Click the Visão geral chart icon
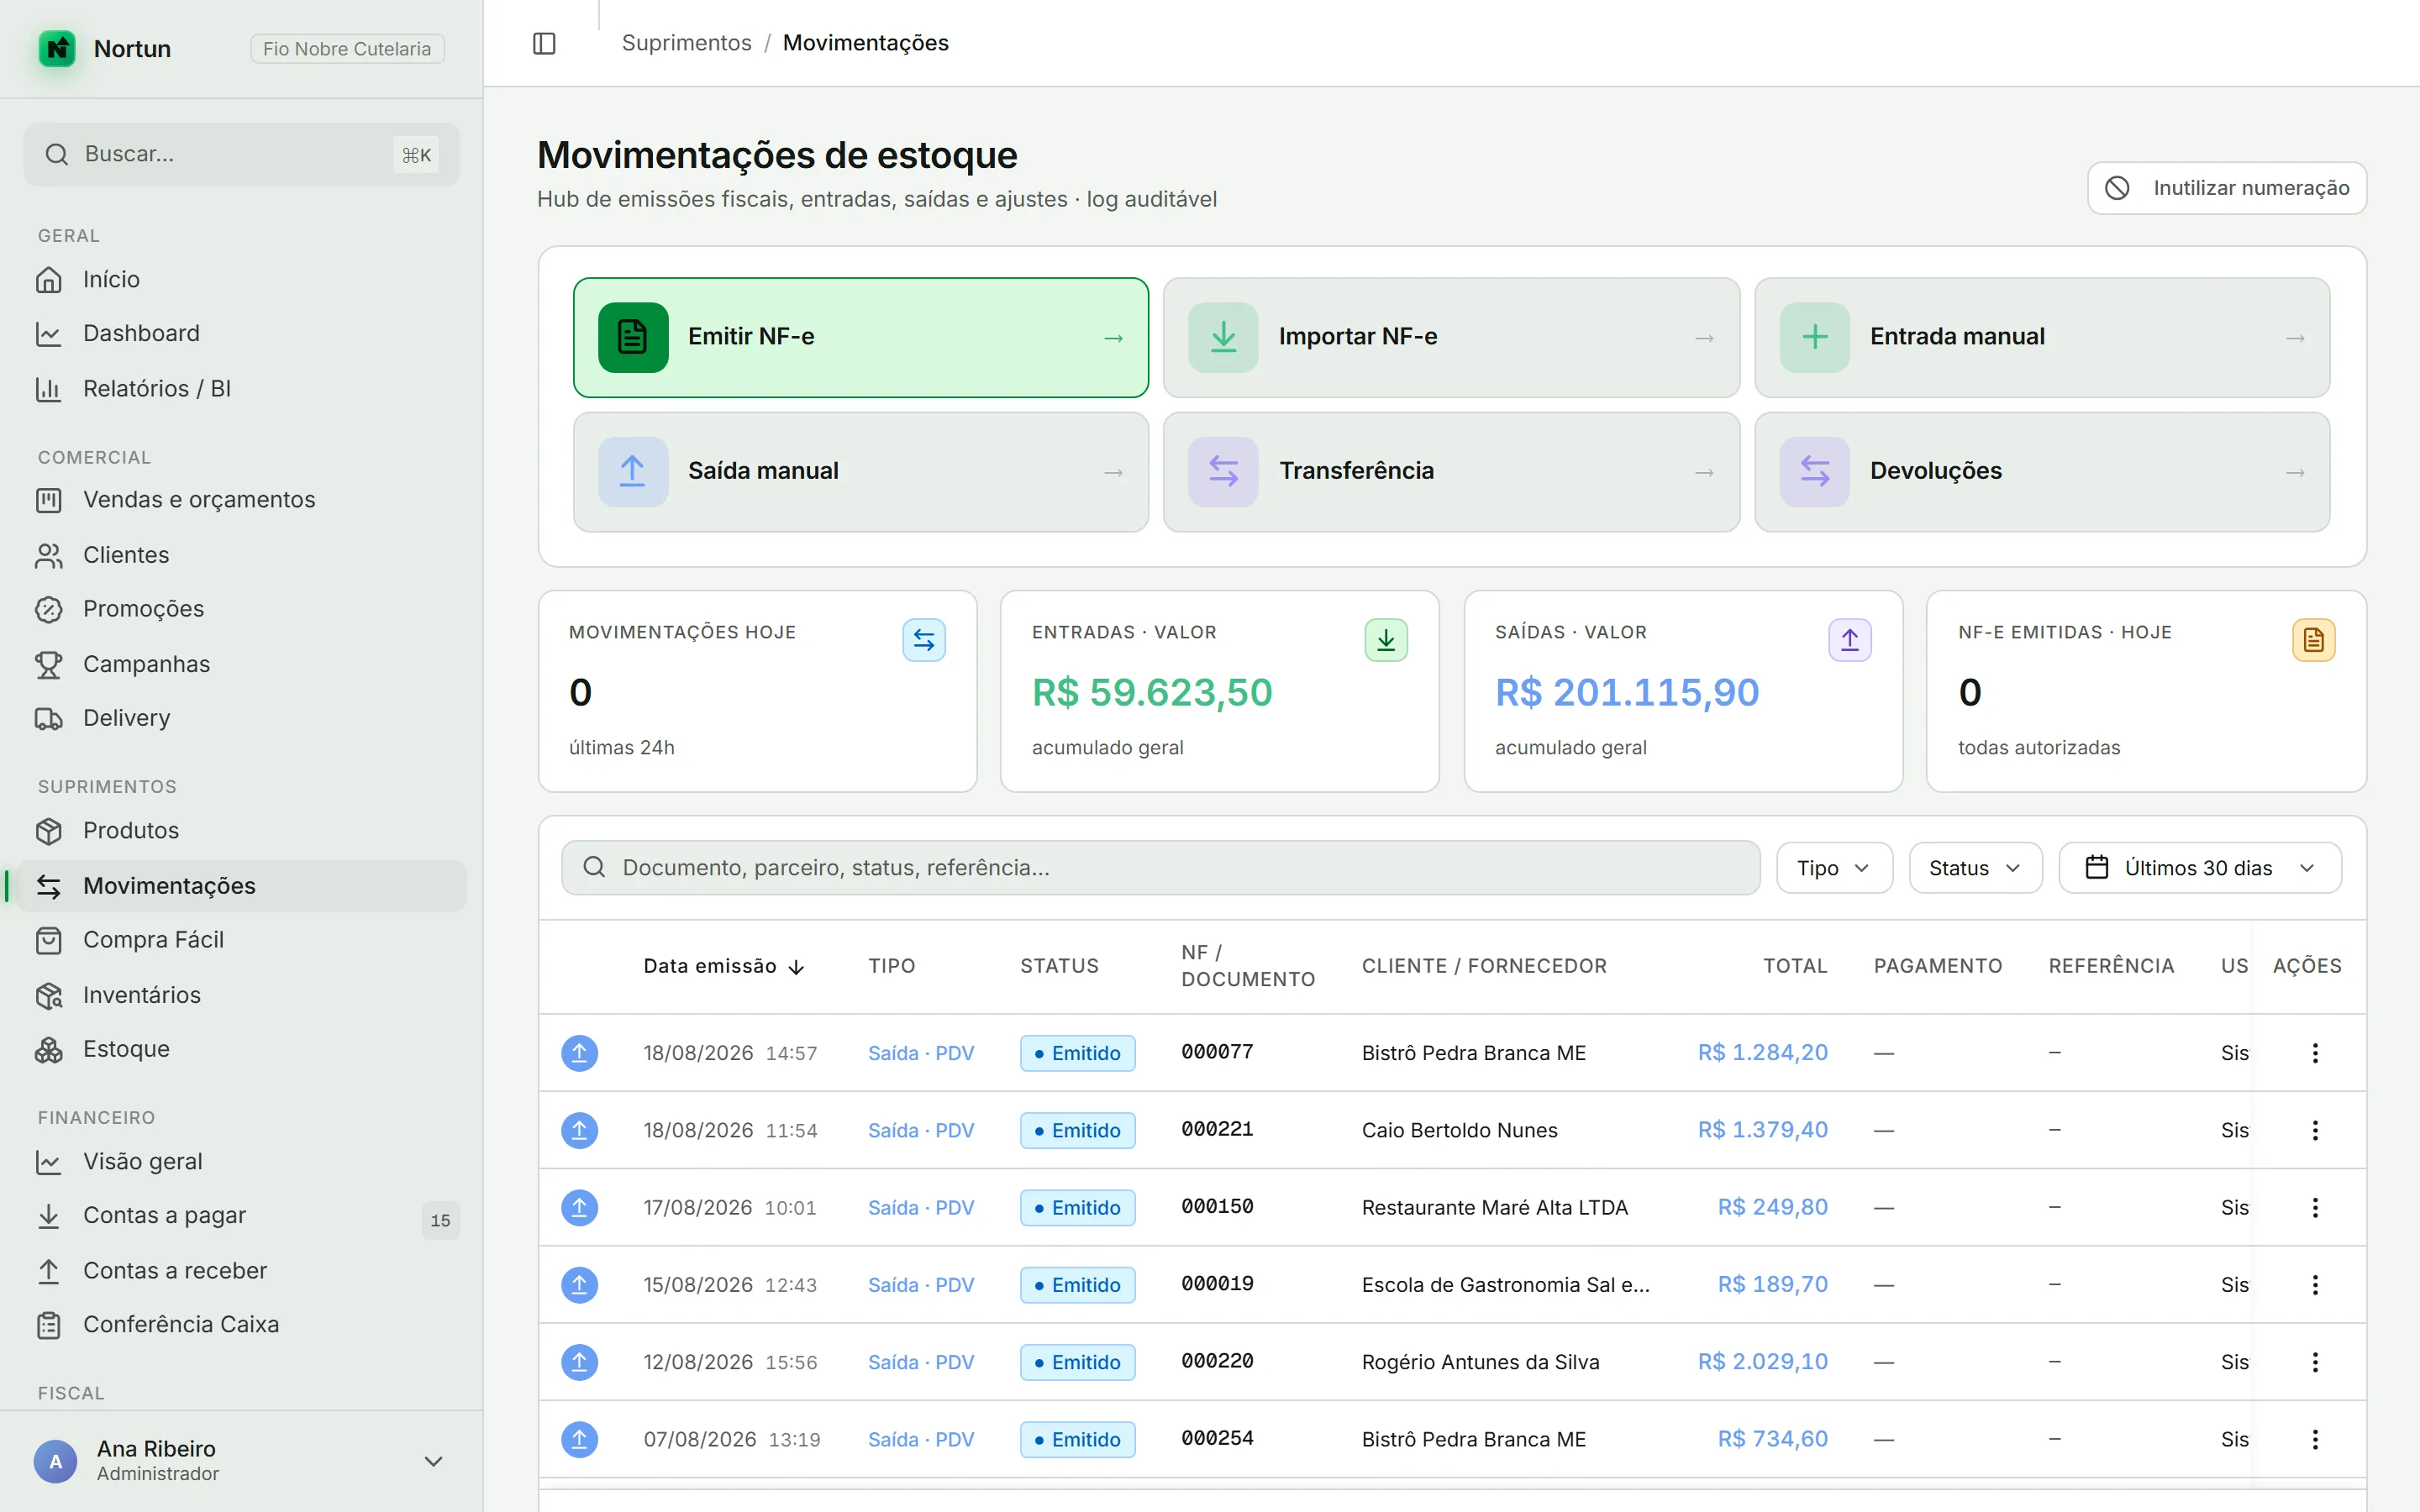2420x1512 pixels. (49, 1161)
